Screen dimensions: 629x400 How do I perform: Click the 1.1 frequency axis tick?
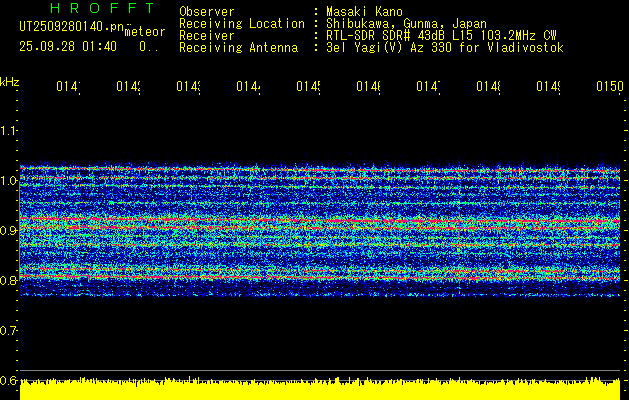(9, 131)
